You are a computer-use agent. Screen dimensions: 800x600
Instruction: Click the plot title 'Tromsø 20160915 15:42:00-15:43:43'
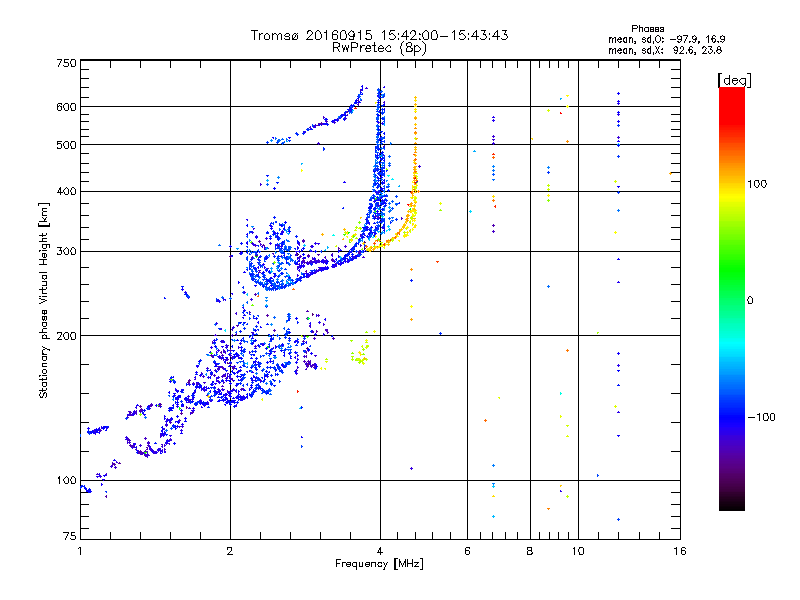click(x=379, y=35)
